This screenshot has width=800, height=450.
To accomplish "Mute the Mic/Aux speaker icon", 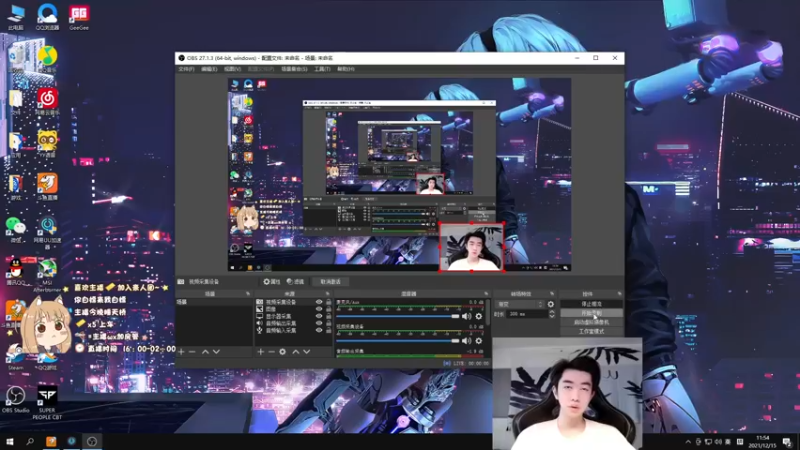I will pos(466,316).
